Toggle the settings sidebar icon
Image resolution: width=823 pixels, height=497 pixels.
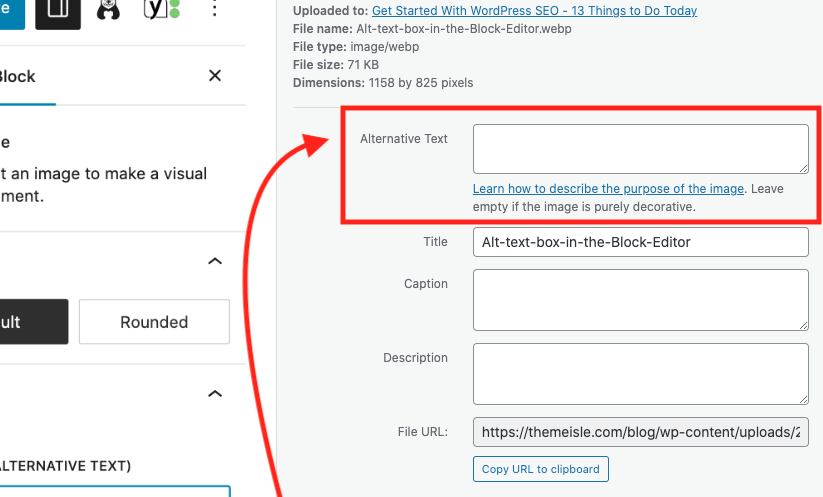click(x=58, y=12)
